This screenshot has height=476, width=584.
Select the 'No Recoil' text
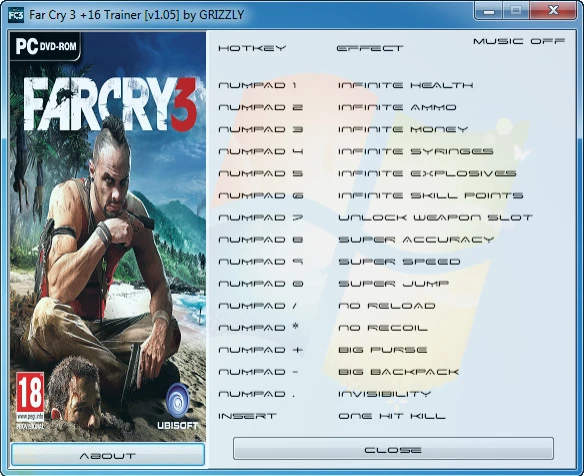point(383,328)
